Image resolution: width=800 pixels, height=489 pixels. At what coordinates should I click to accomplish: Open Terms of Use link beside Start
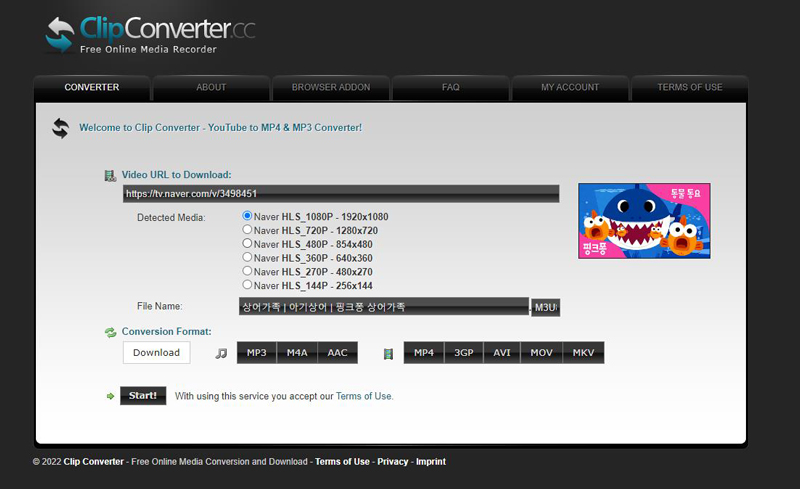(x=364, y=396)
